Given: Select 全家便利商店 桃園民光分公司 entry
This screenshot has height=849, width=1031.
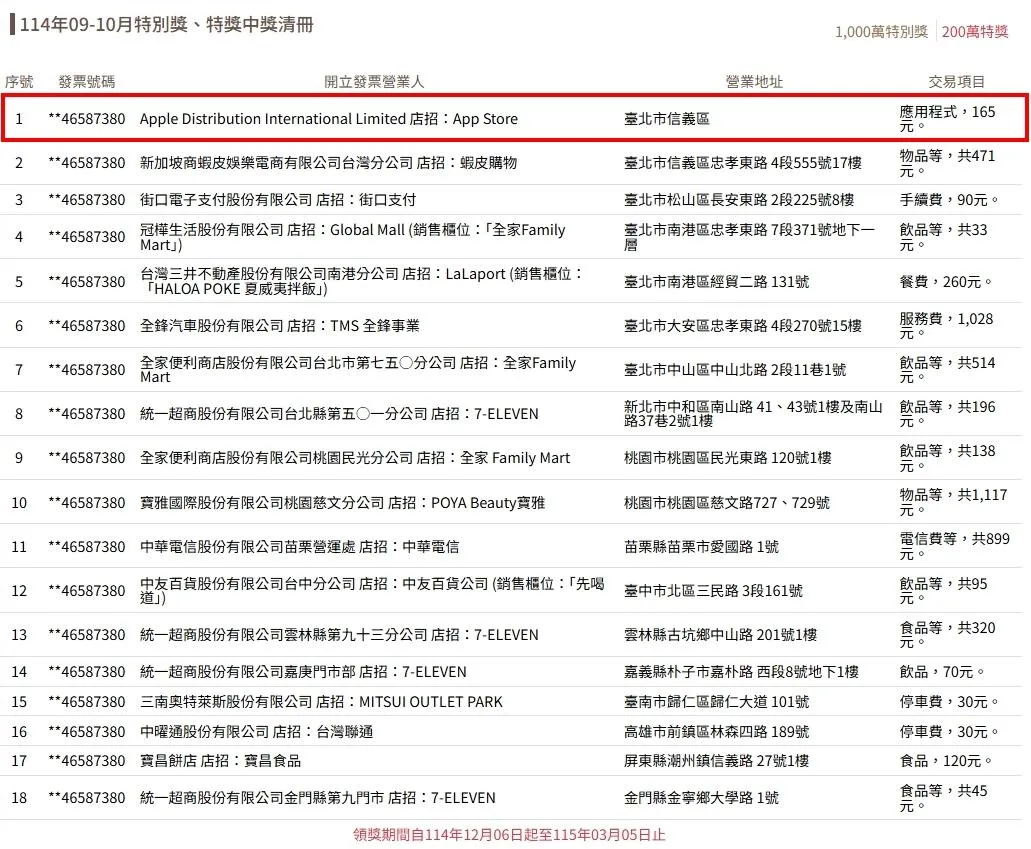Looking at the screenshot, I should (x=355, y=458).
